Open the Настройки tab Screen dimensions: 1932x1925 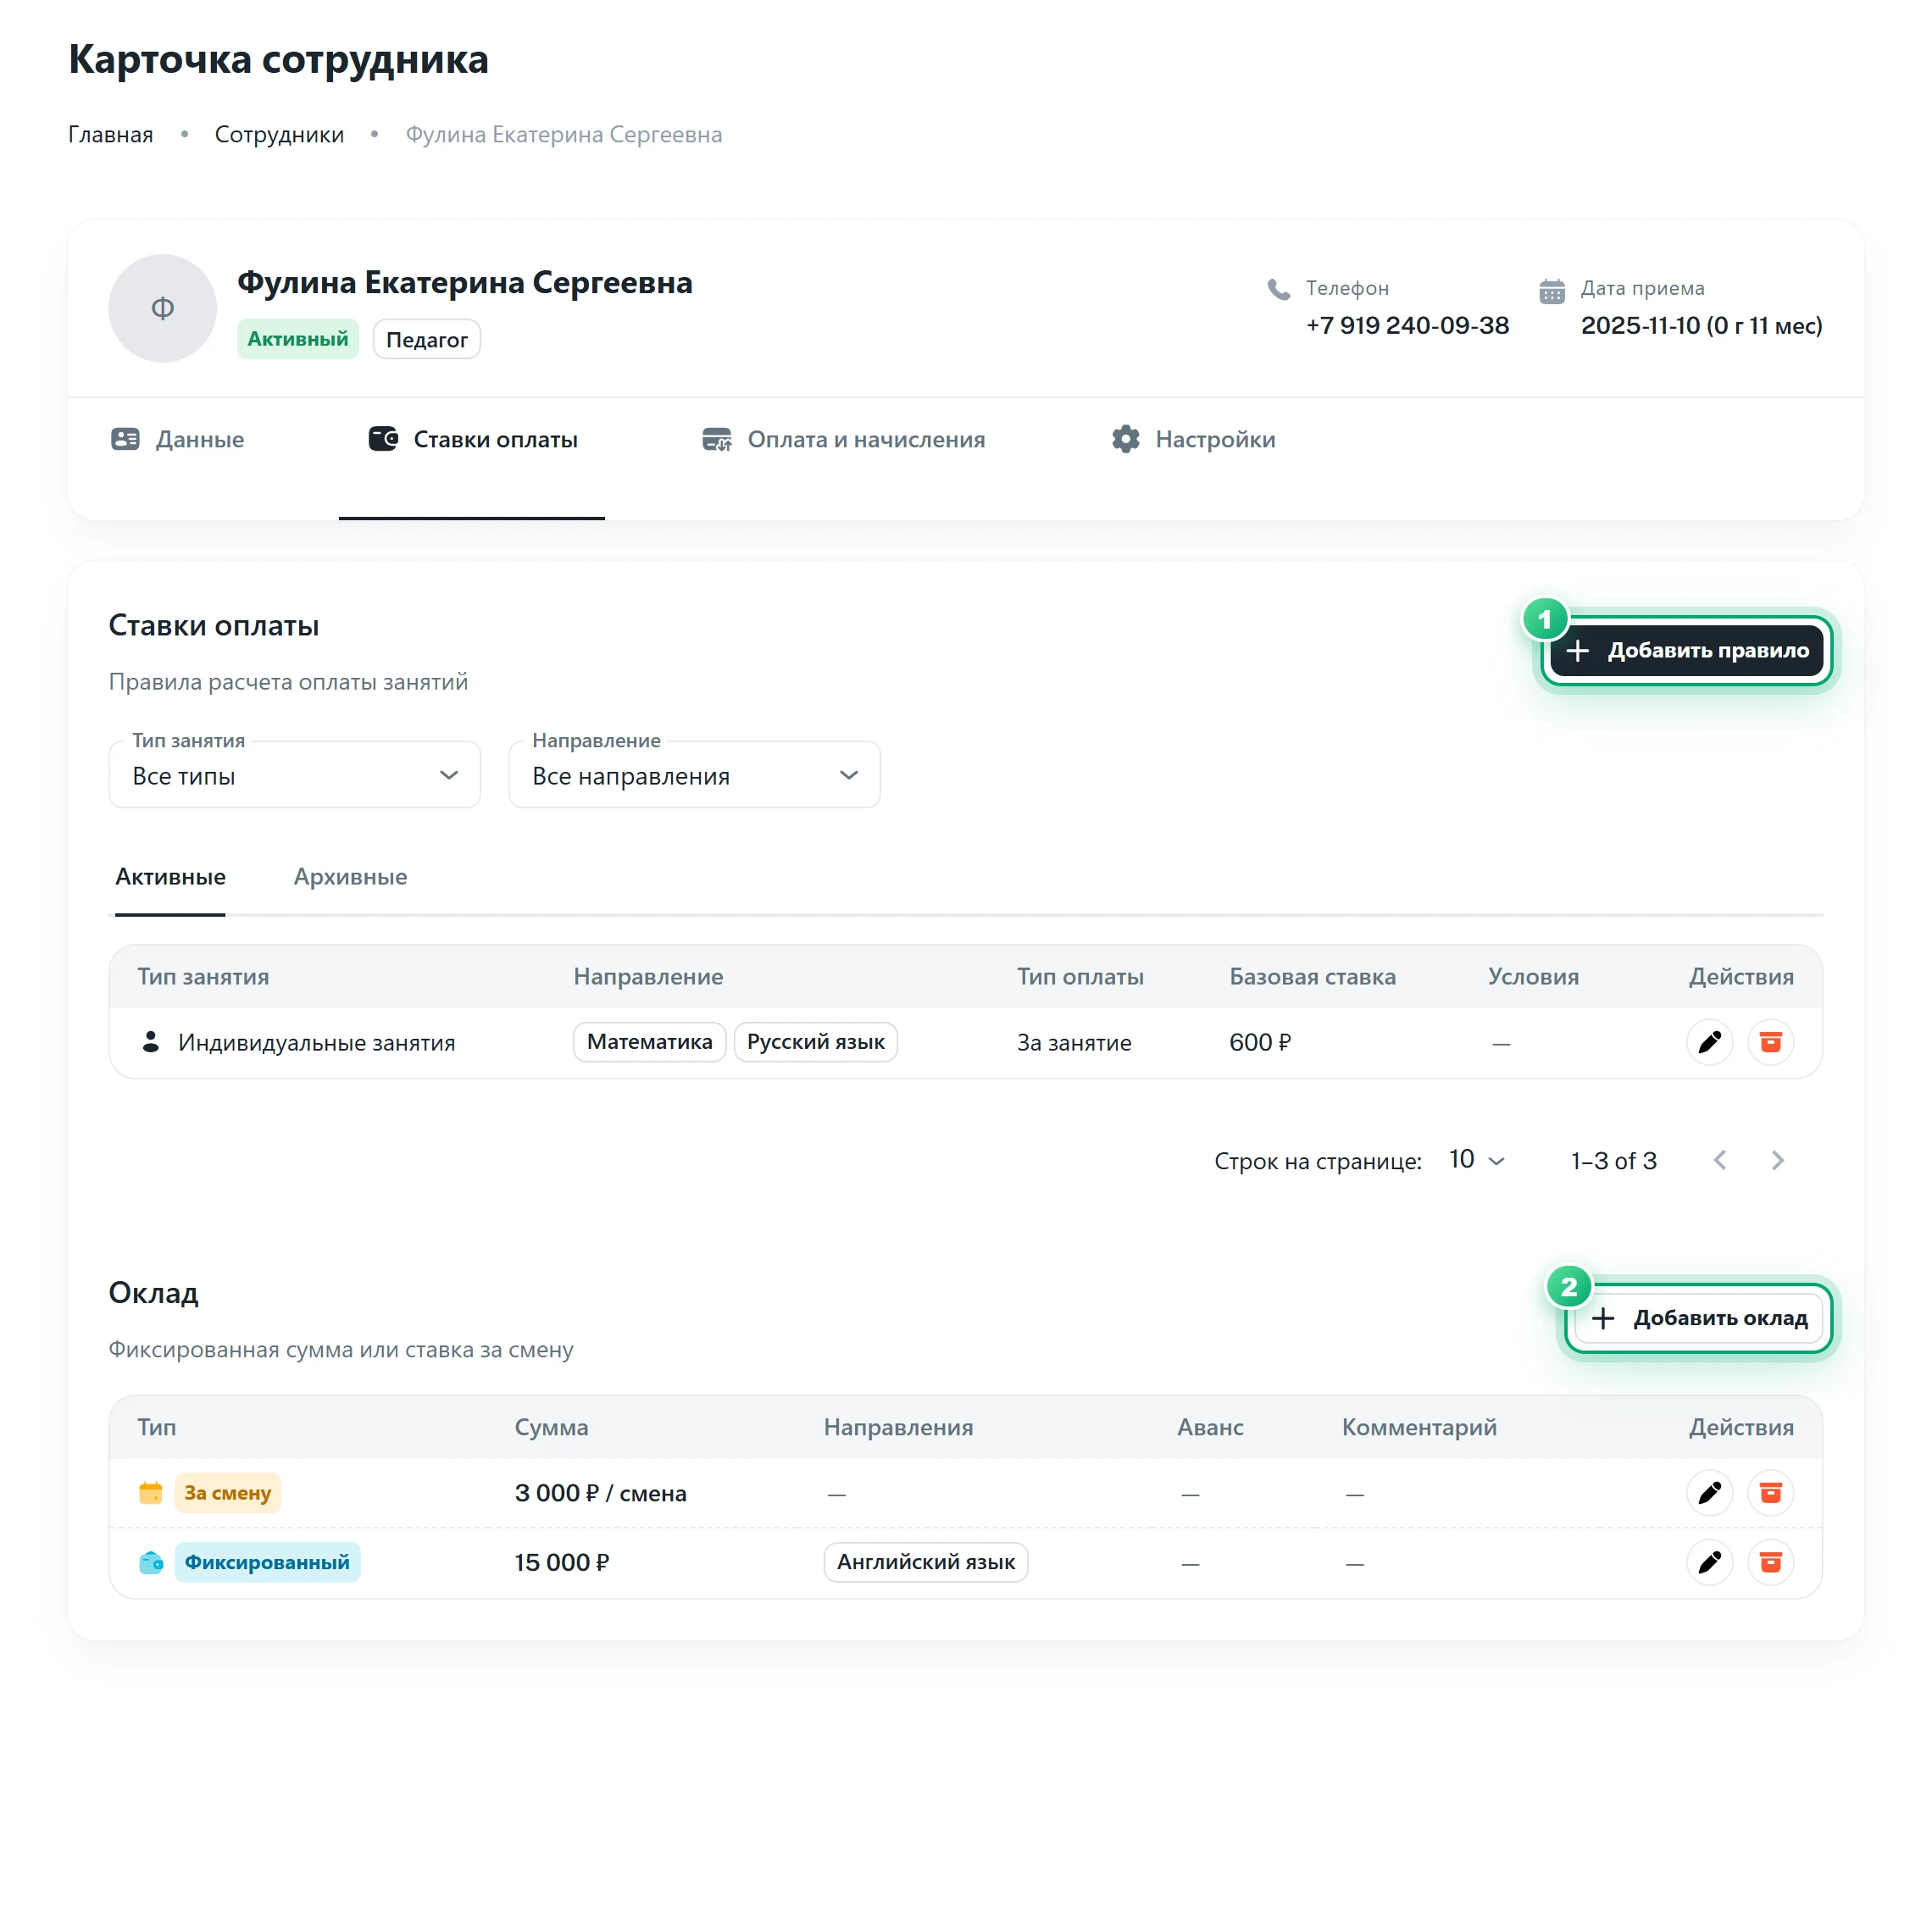coord(1193,439)
